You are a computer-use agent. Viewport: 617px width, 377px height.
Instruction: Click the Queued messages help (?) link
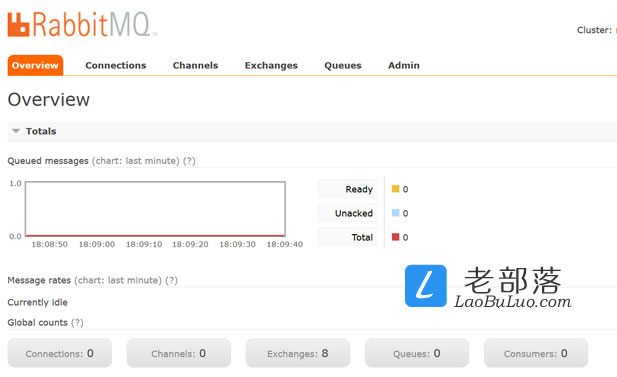pyautogui.click(x=189, y=161)
